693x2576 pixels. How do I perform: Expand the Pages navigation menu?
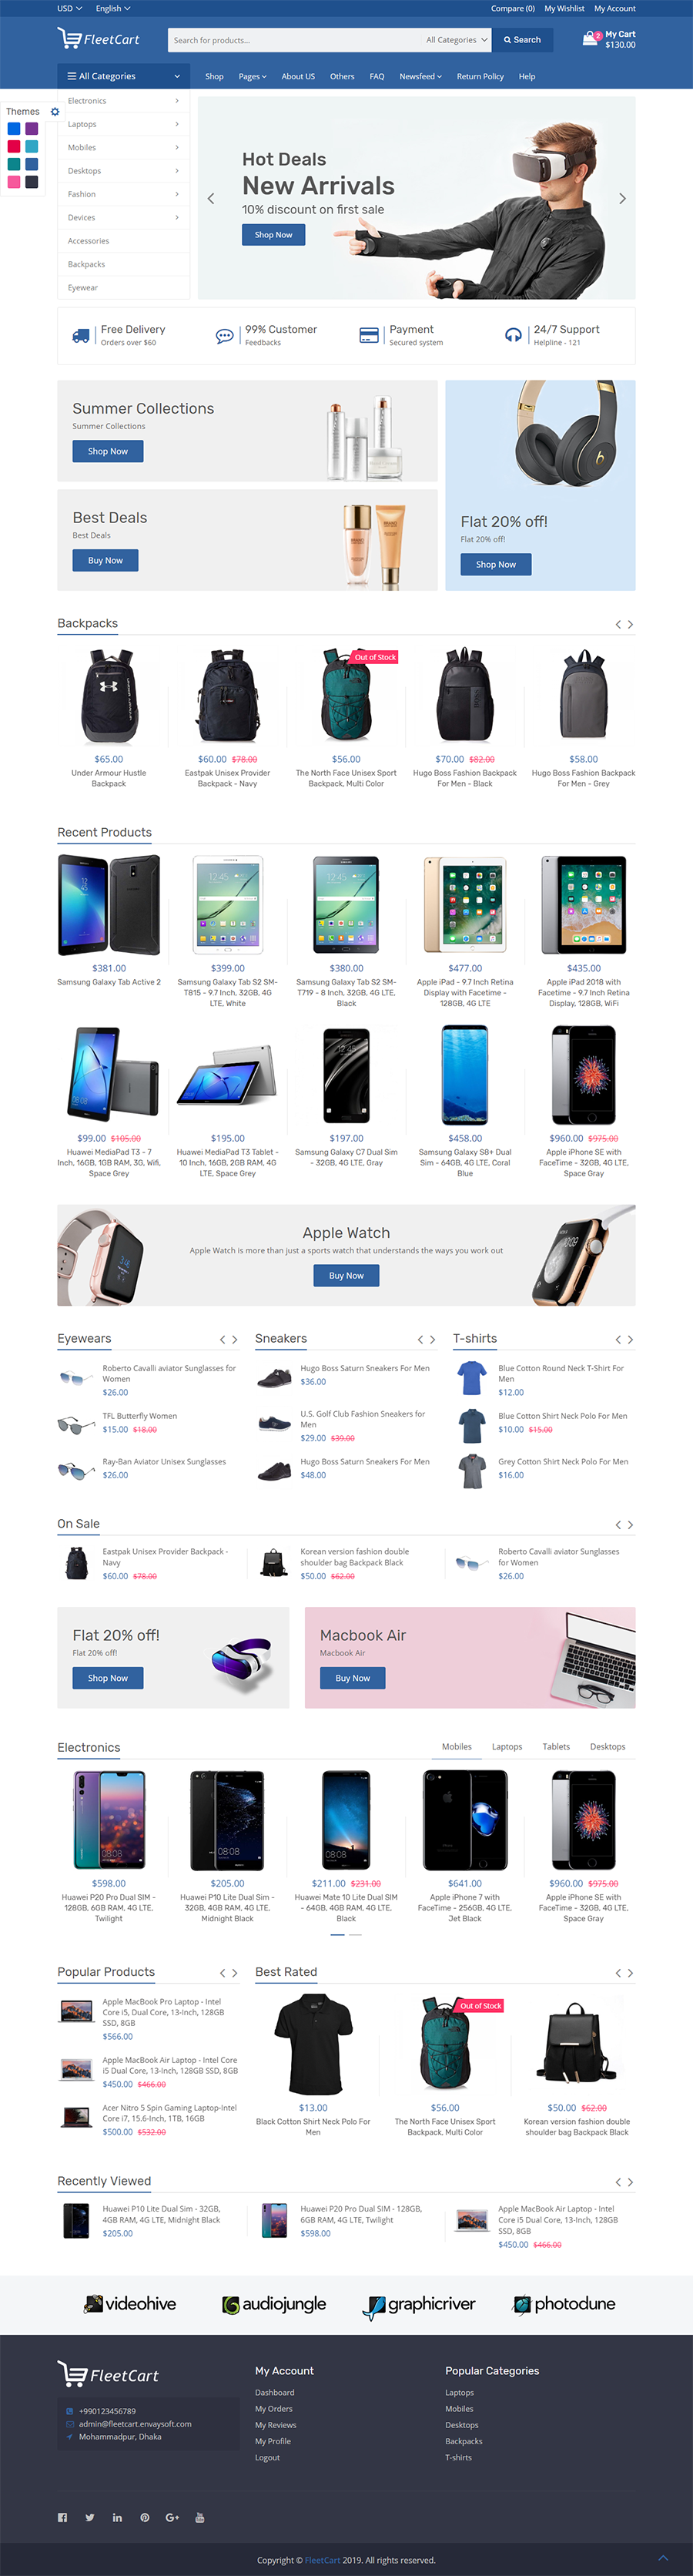point(252,76)
